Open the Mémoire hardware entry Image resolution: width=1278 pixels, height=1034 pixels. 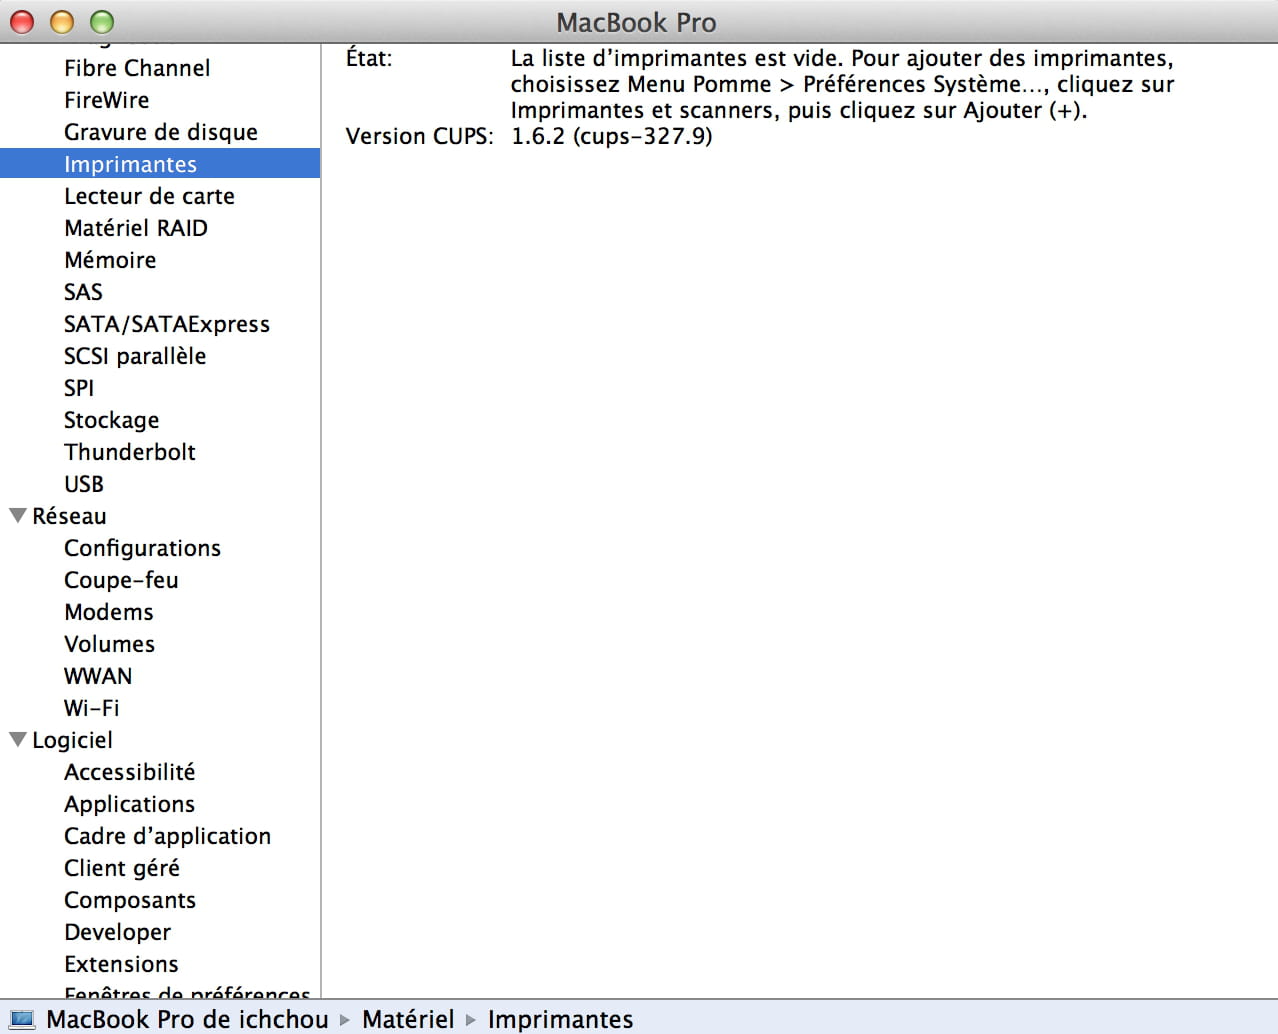pyautogui.click(x=110, y=260)
